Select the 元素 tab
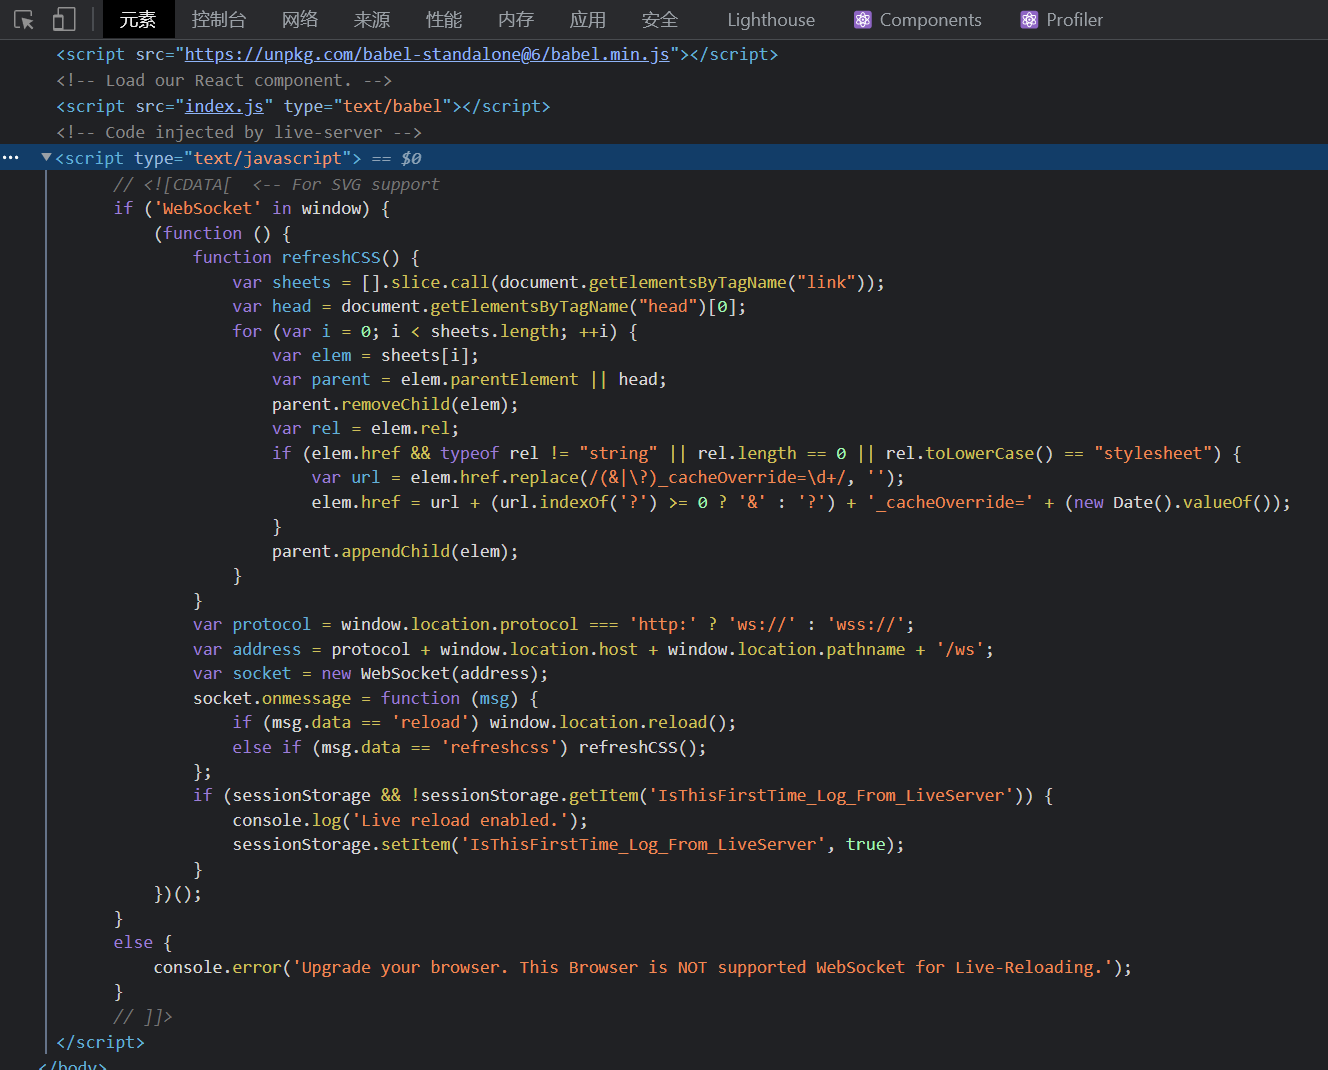The height and width of the screenshot is (1070, 1328). point(138,20)
